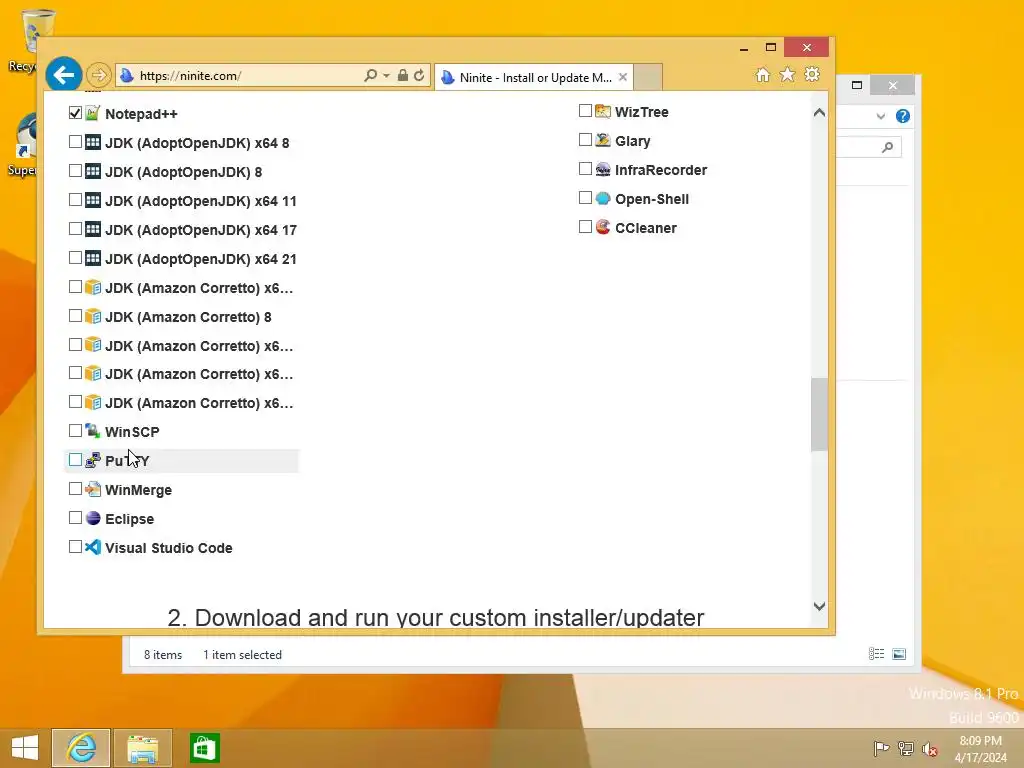1024x768 pixels.
Task: Click the security lock icon
Action: point(403,75)
